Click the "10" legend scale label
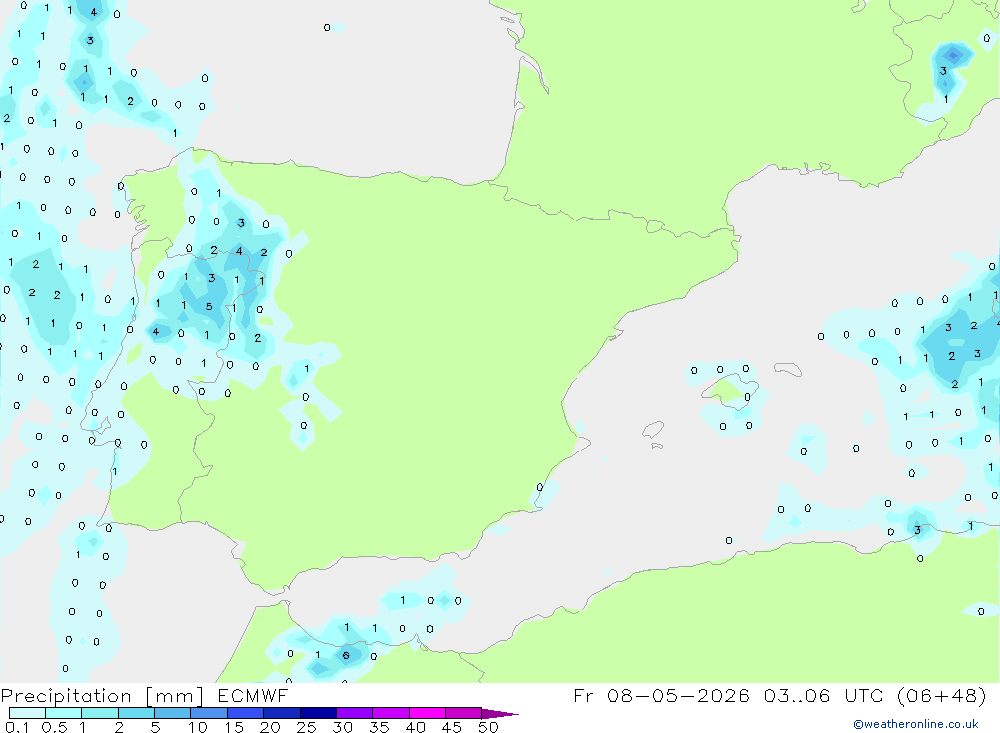 pos(198,727)
